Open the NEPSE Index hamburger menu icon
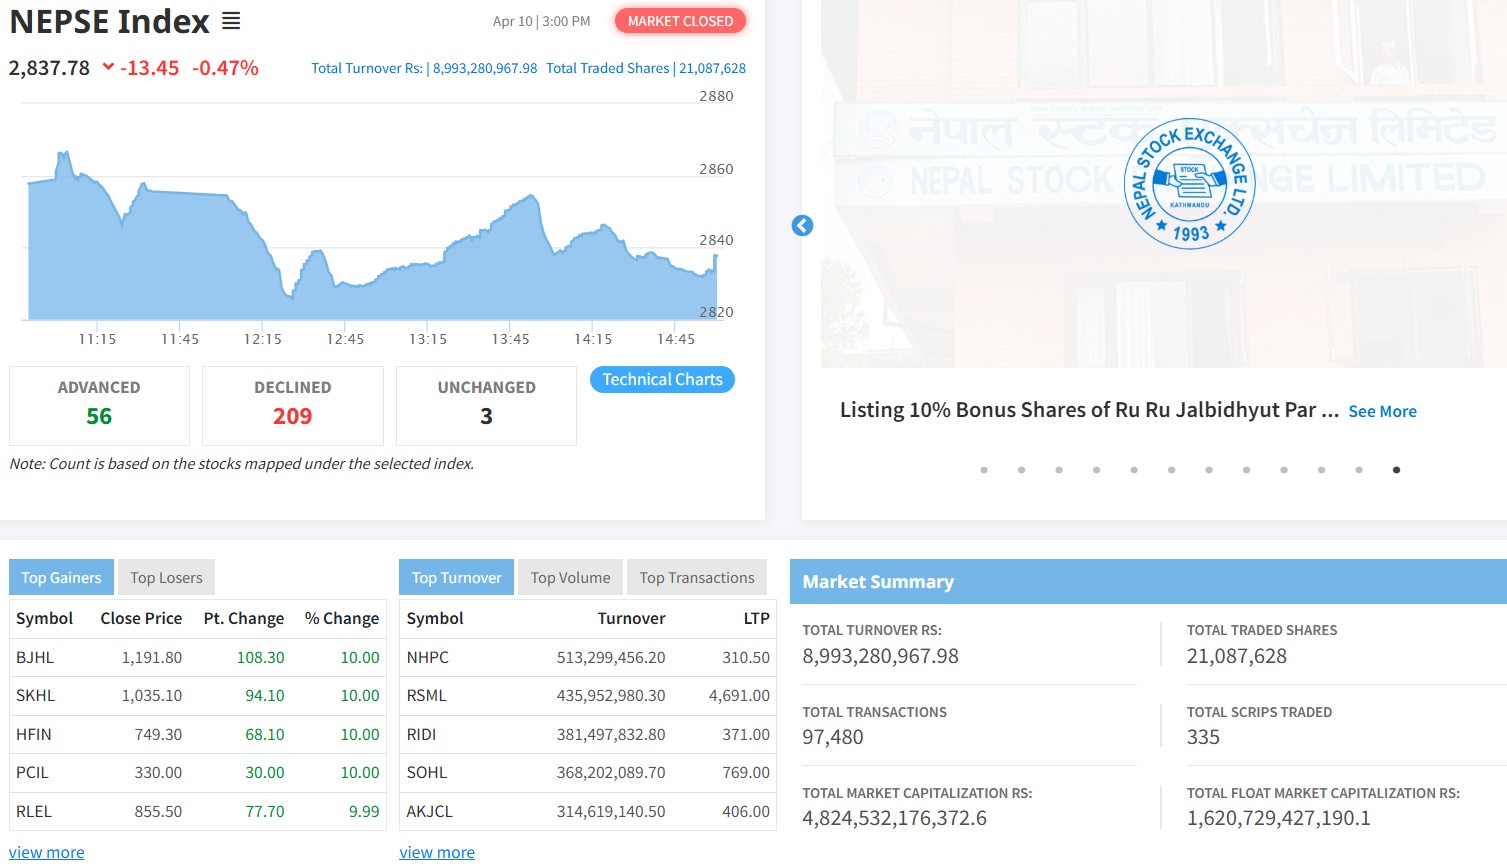 pyautogui.click(x=231, y=21)
